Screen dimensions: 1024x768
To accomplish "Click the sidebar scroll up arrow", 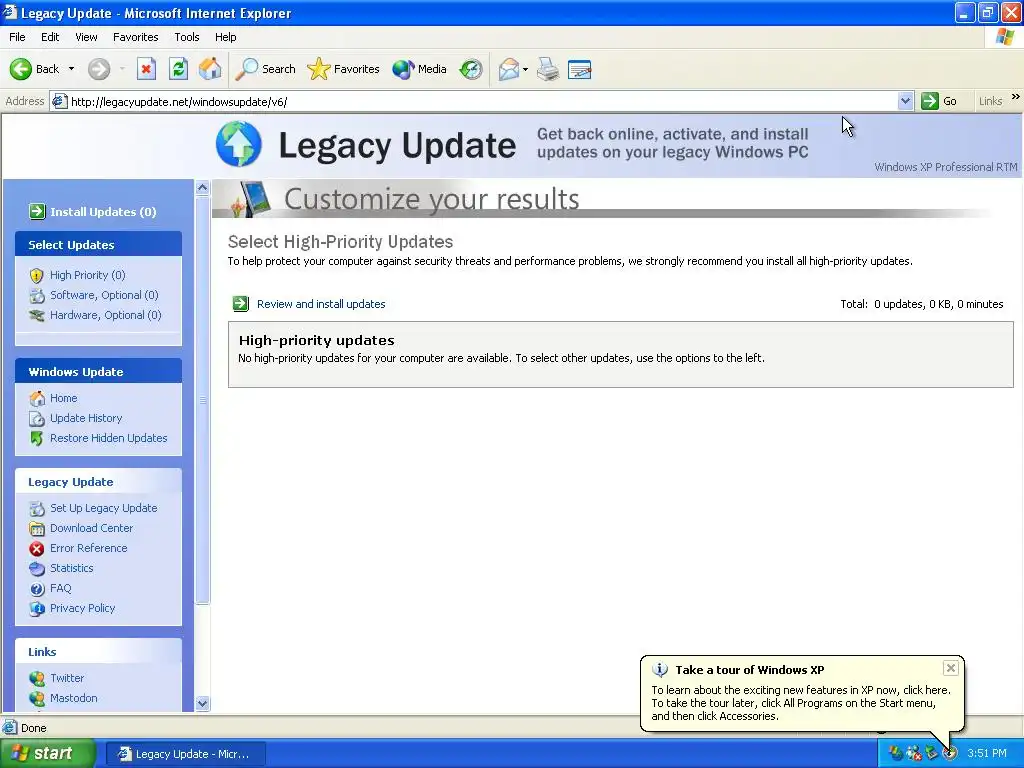I will [202, 187].
